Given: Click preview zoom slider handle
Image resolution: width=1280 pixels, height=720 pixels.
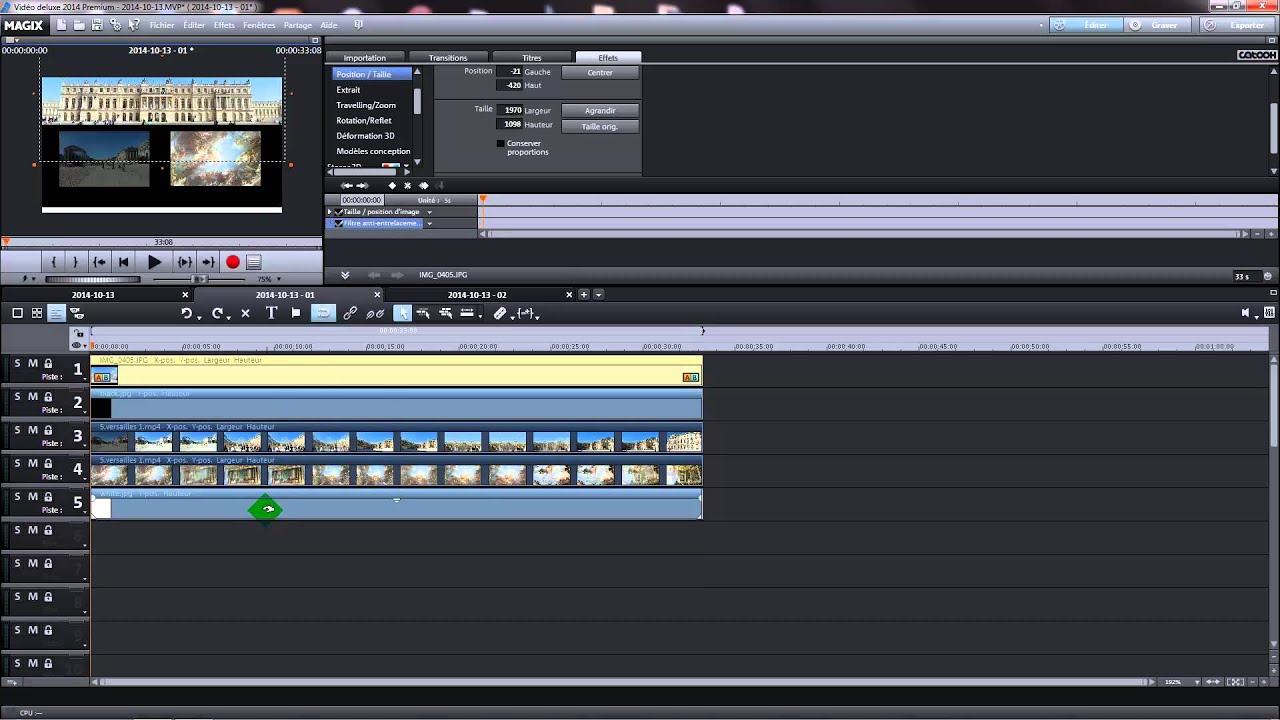Looking at the screenshot, I should point(199,279).
